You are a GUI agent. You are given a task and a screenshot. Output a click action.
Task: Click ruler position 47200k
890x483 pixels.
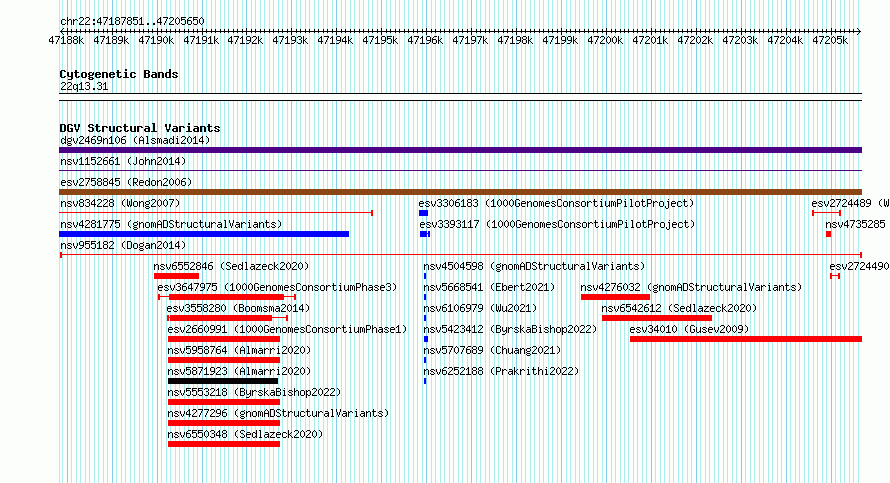(604, 40)
